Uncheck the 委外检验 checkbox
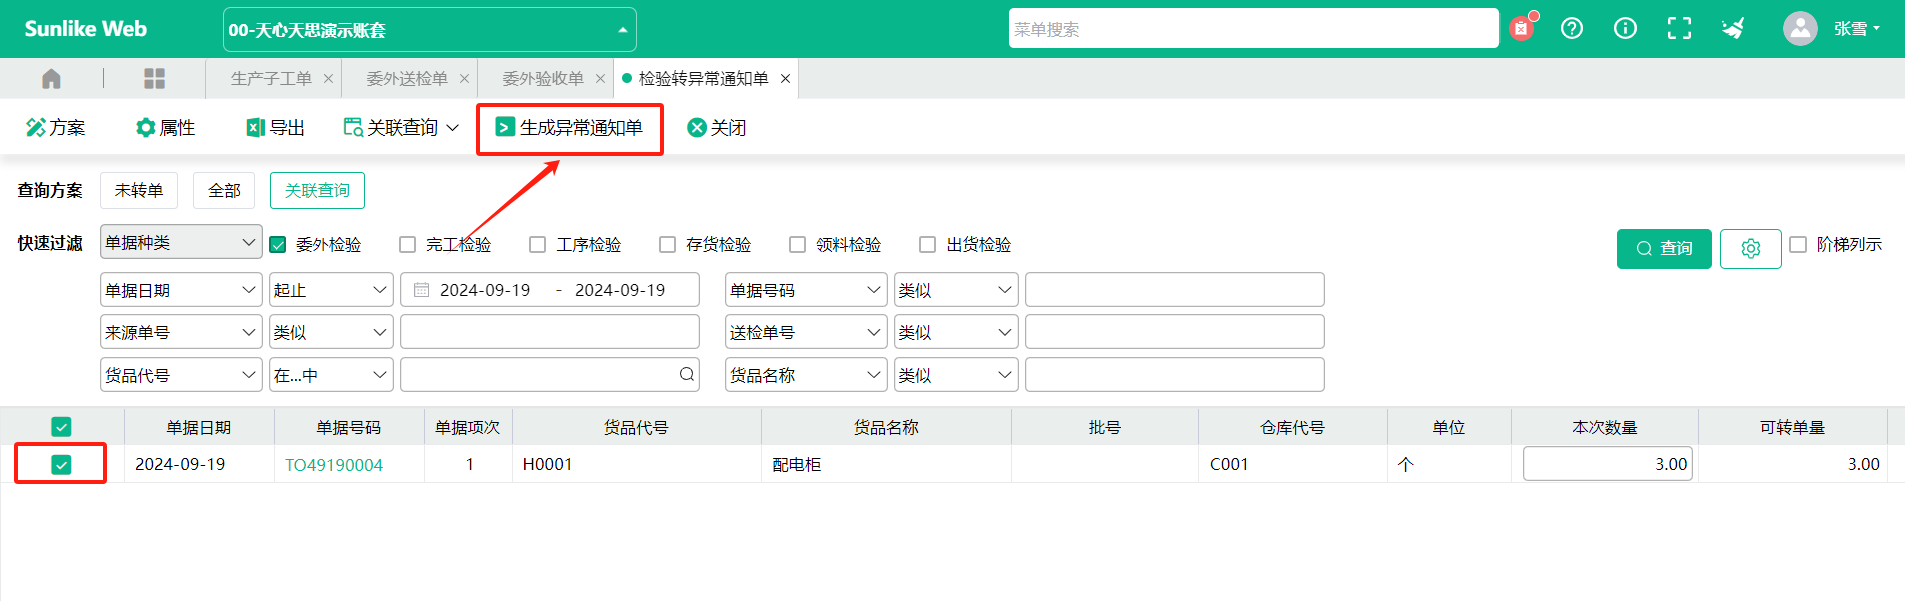 (278, 244)
